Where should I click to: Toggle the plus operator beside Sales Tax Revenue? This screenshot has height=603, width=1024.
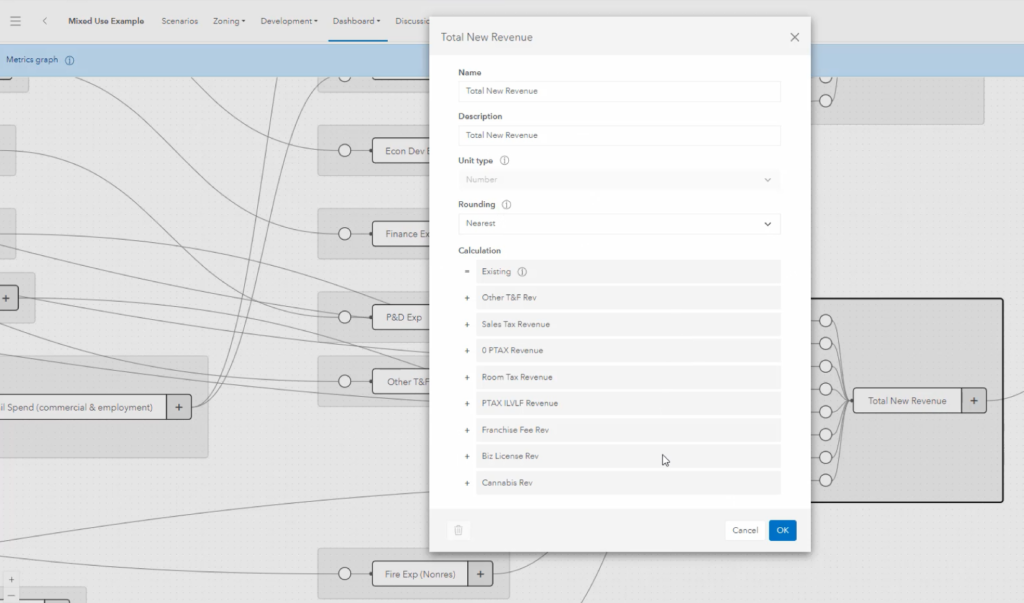[x=467, y=324]
